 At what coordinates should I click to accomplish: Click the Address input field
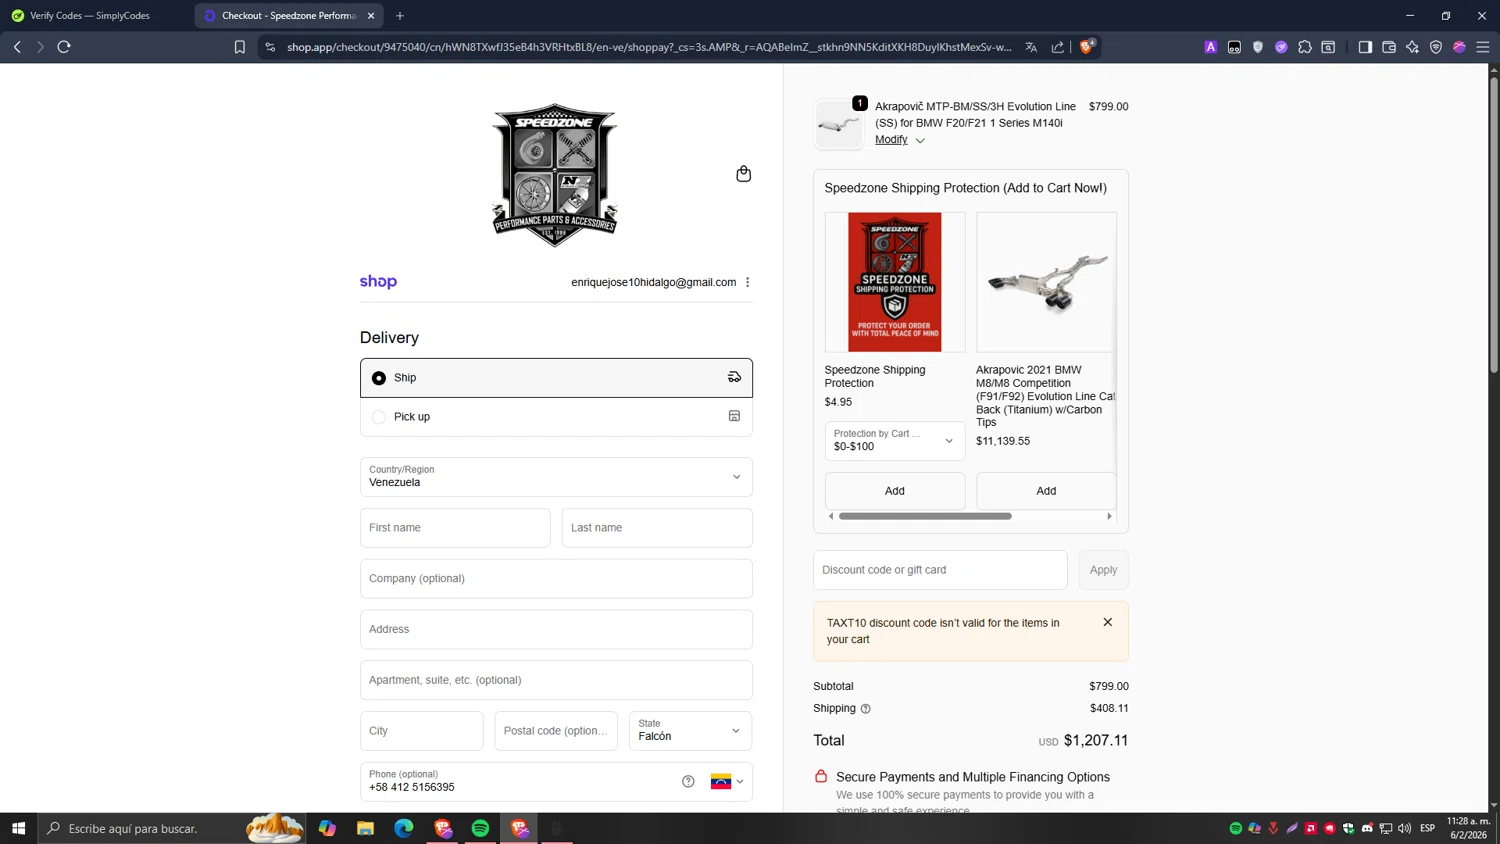coord(556,630)
